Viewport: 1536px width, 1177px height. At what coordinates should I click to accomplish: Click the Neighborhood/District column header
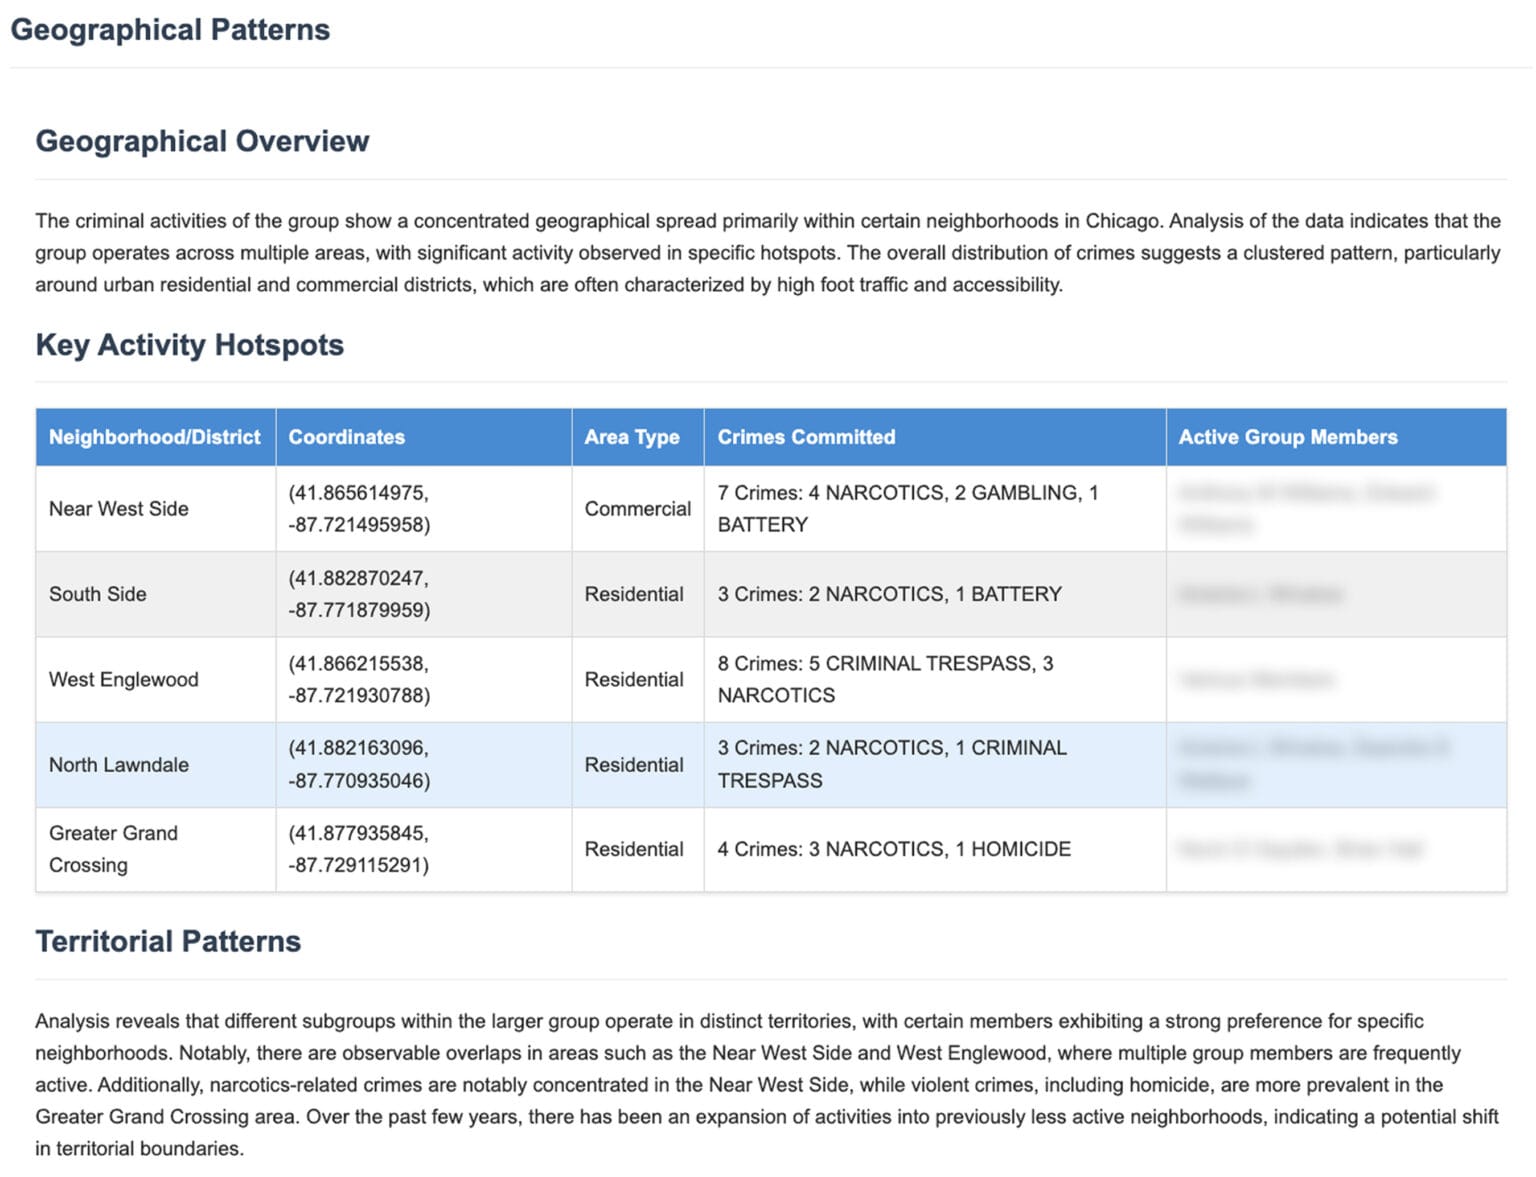tap(154, 437)
